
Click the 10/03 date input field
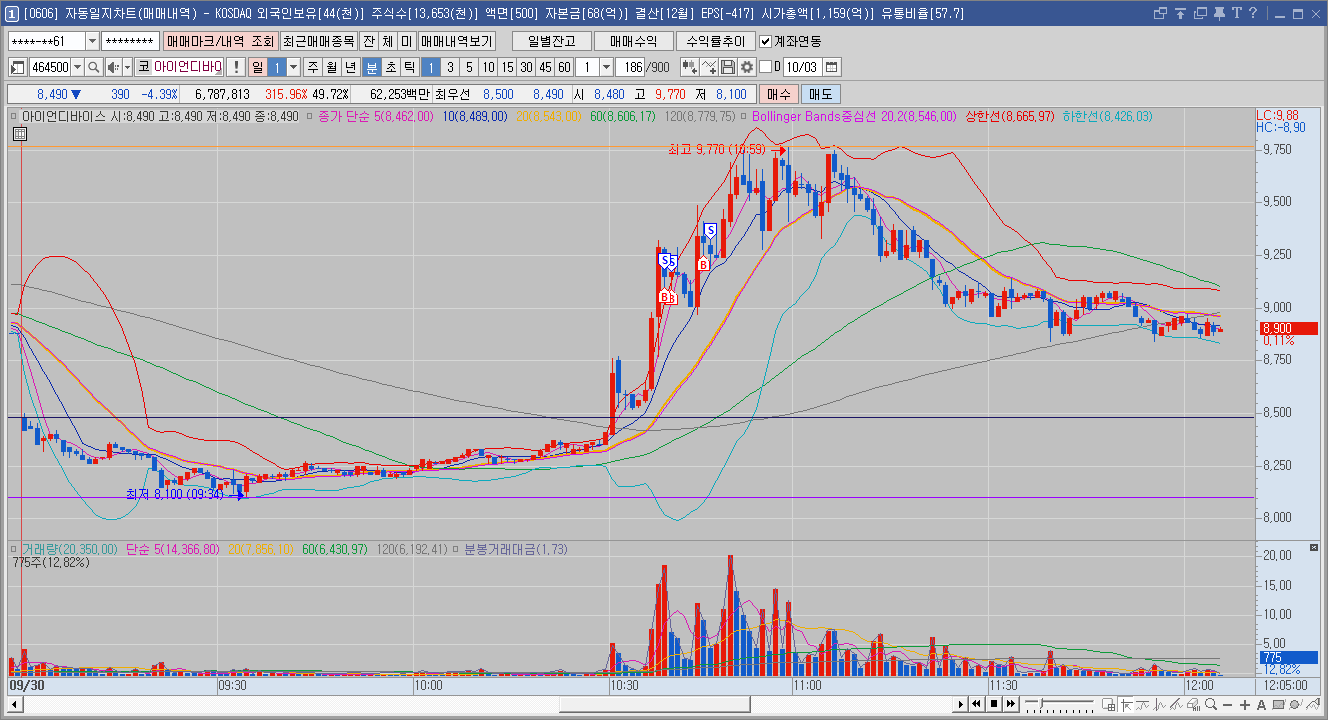click(802, 67)
